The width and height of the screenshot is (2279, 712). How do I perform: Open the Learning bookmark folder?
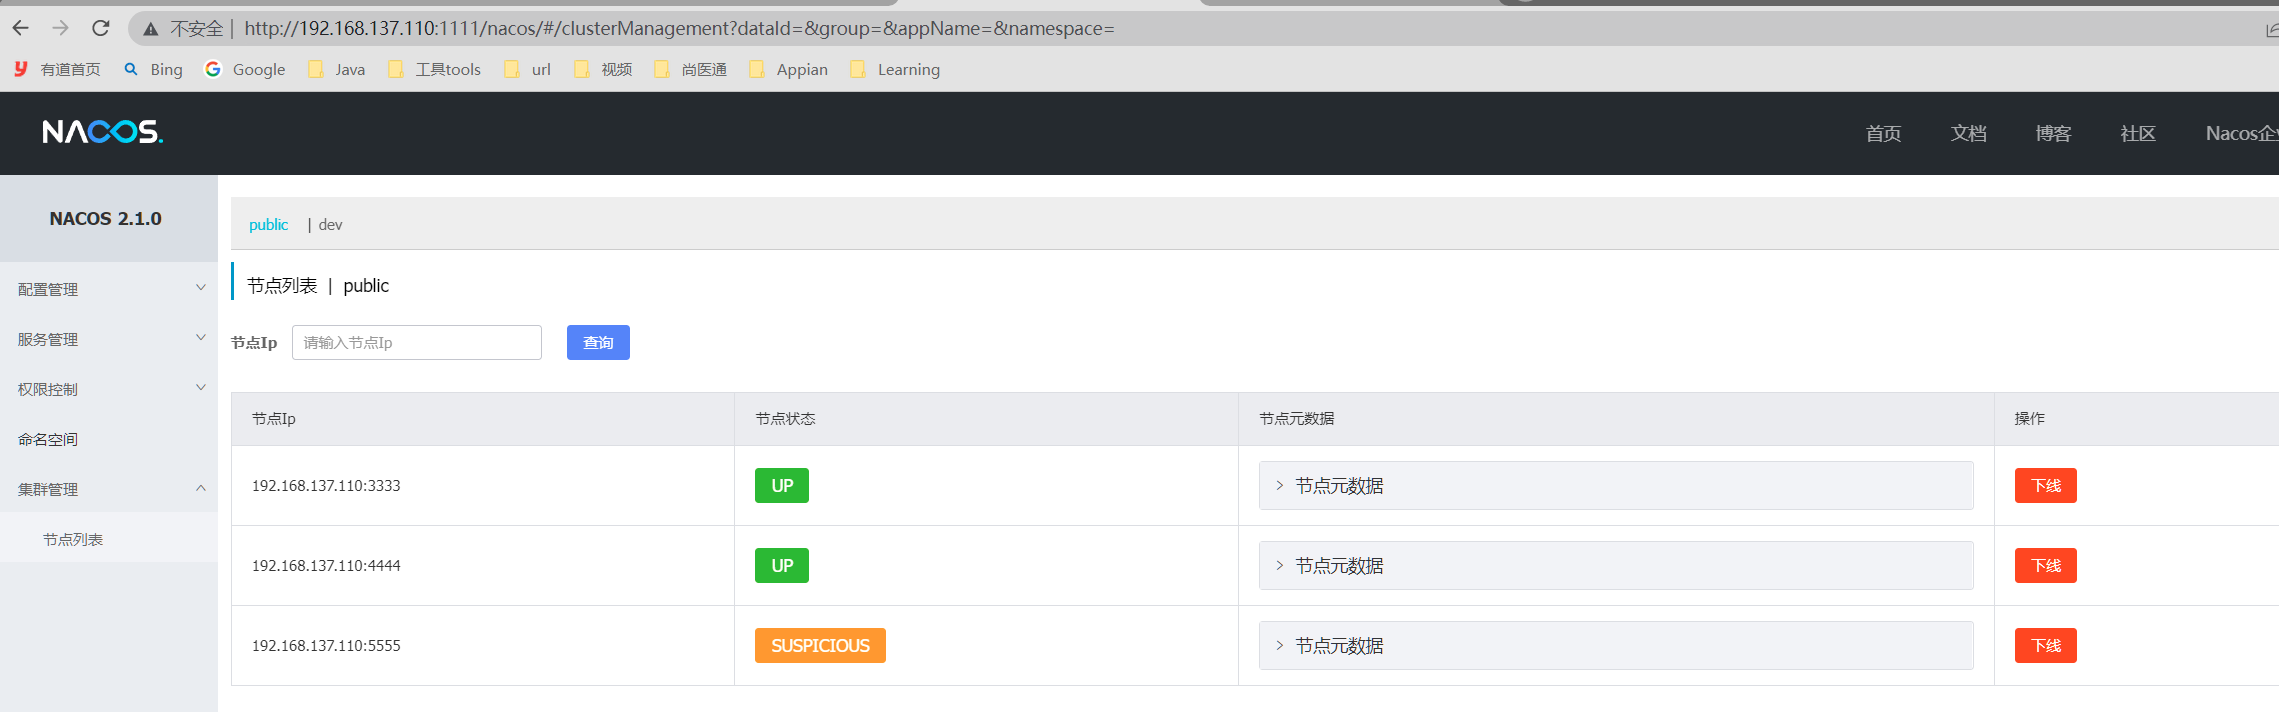[895, 69]
